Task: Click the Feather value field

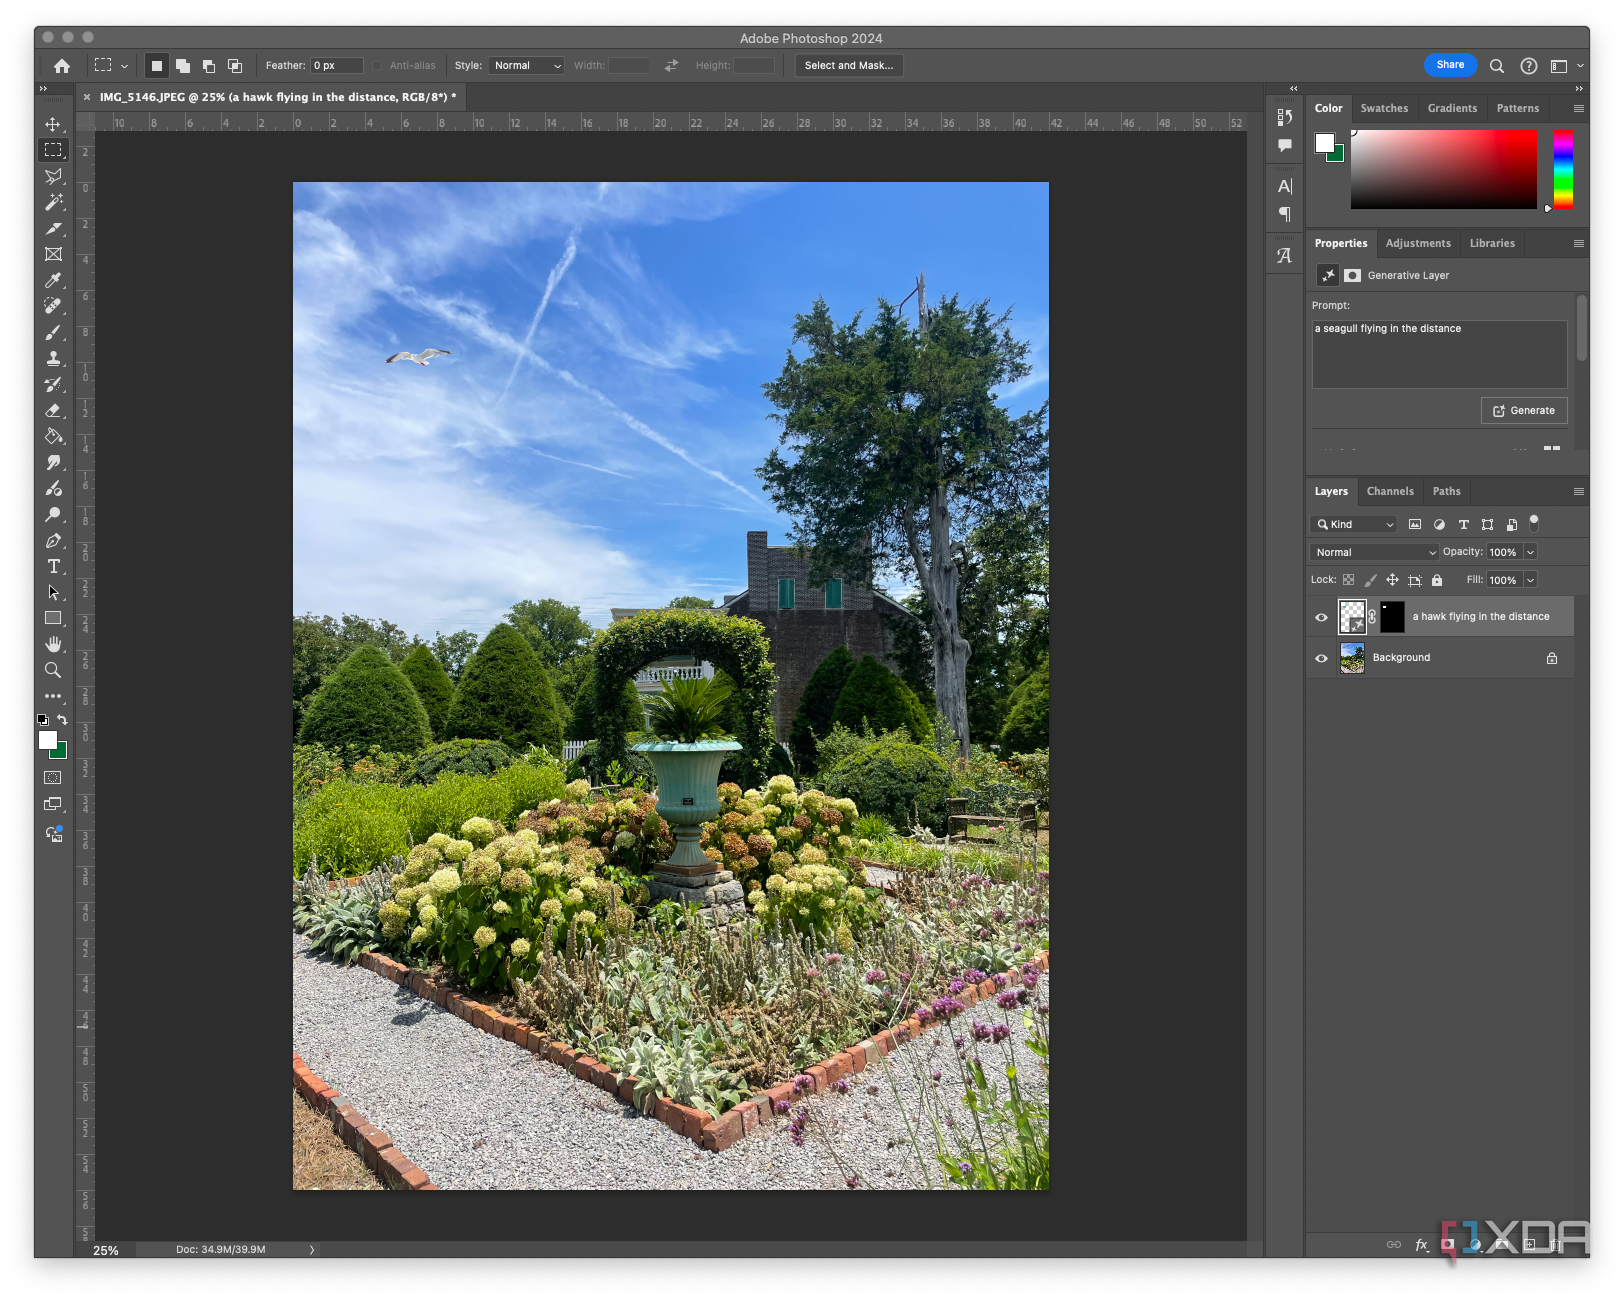Action: [x=336, y=66]
